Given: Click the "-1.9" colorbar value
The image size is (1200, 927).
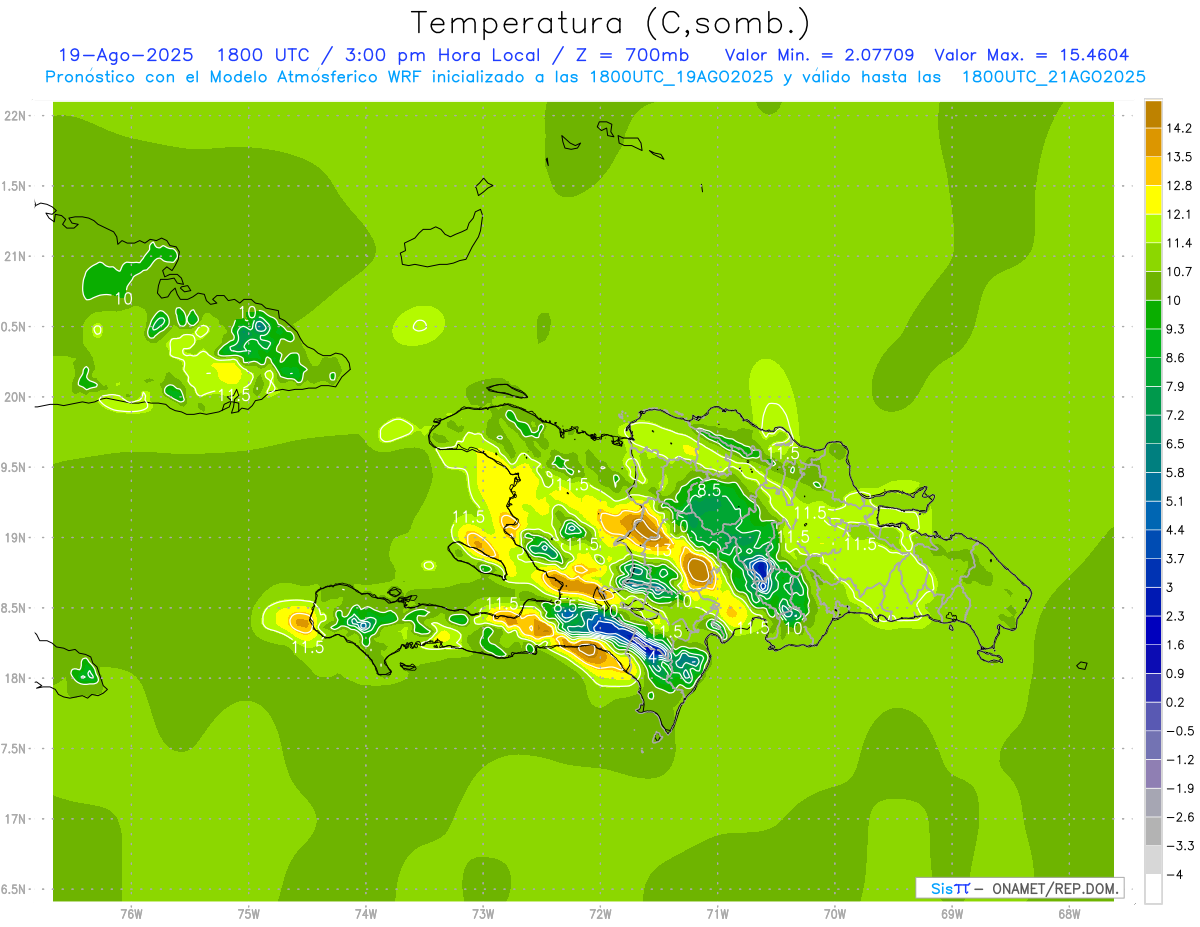Looking at the screenshot, I should point(1179,788).
